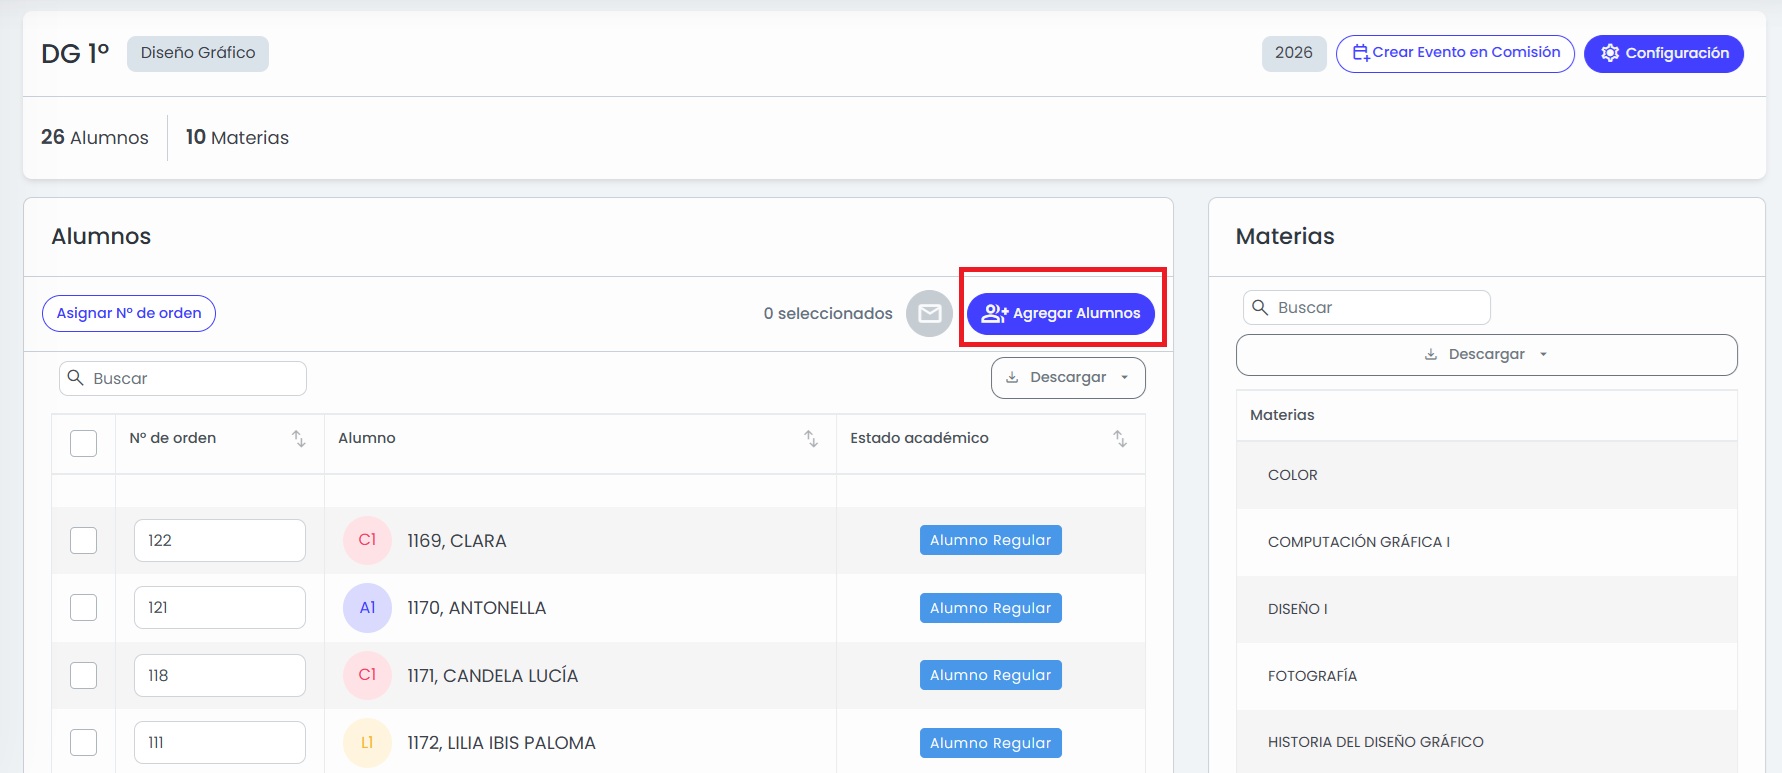This screenshot has width=1782, height=773.
Task: Click student name 1171, CANDELA LUCÍA
Action: 493,676
